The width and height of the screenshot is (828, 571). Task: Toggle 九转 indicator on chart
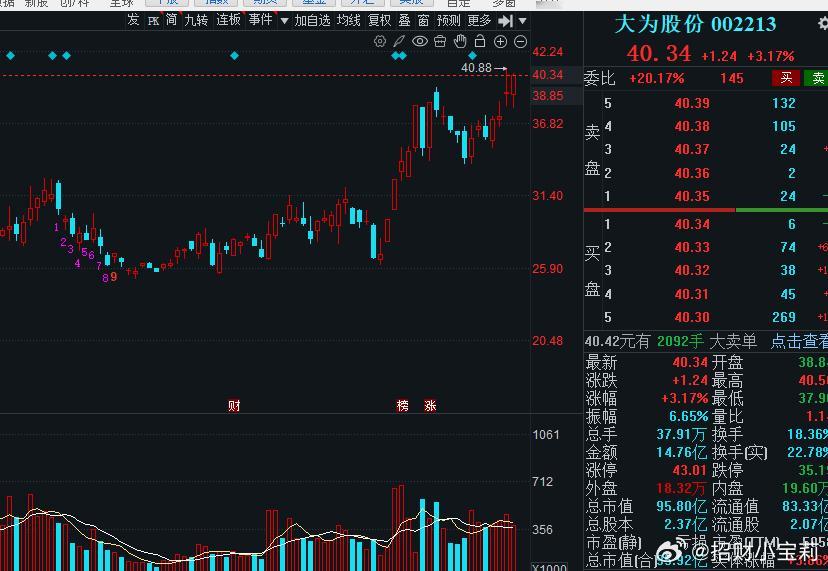196,21
